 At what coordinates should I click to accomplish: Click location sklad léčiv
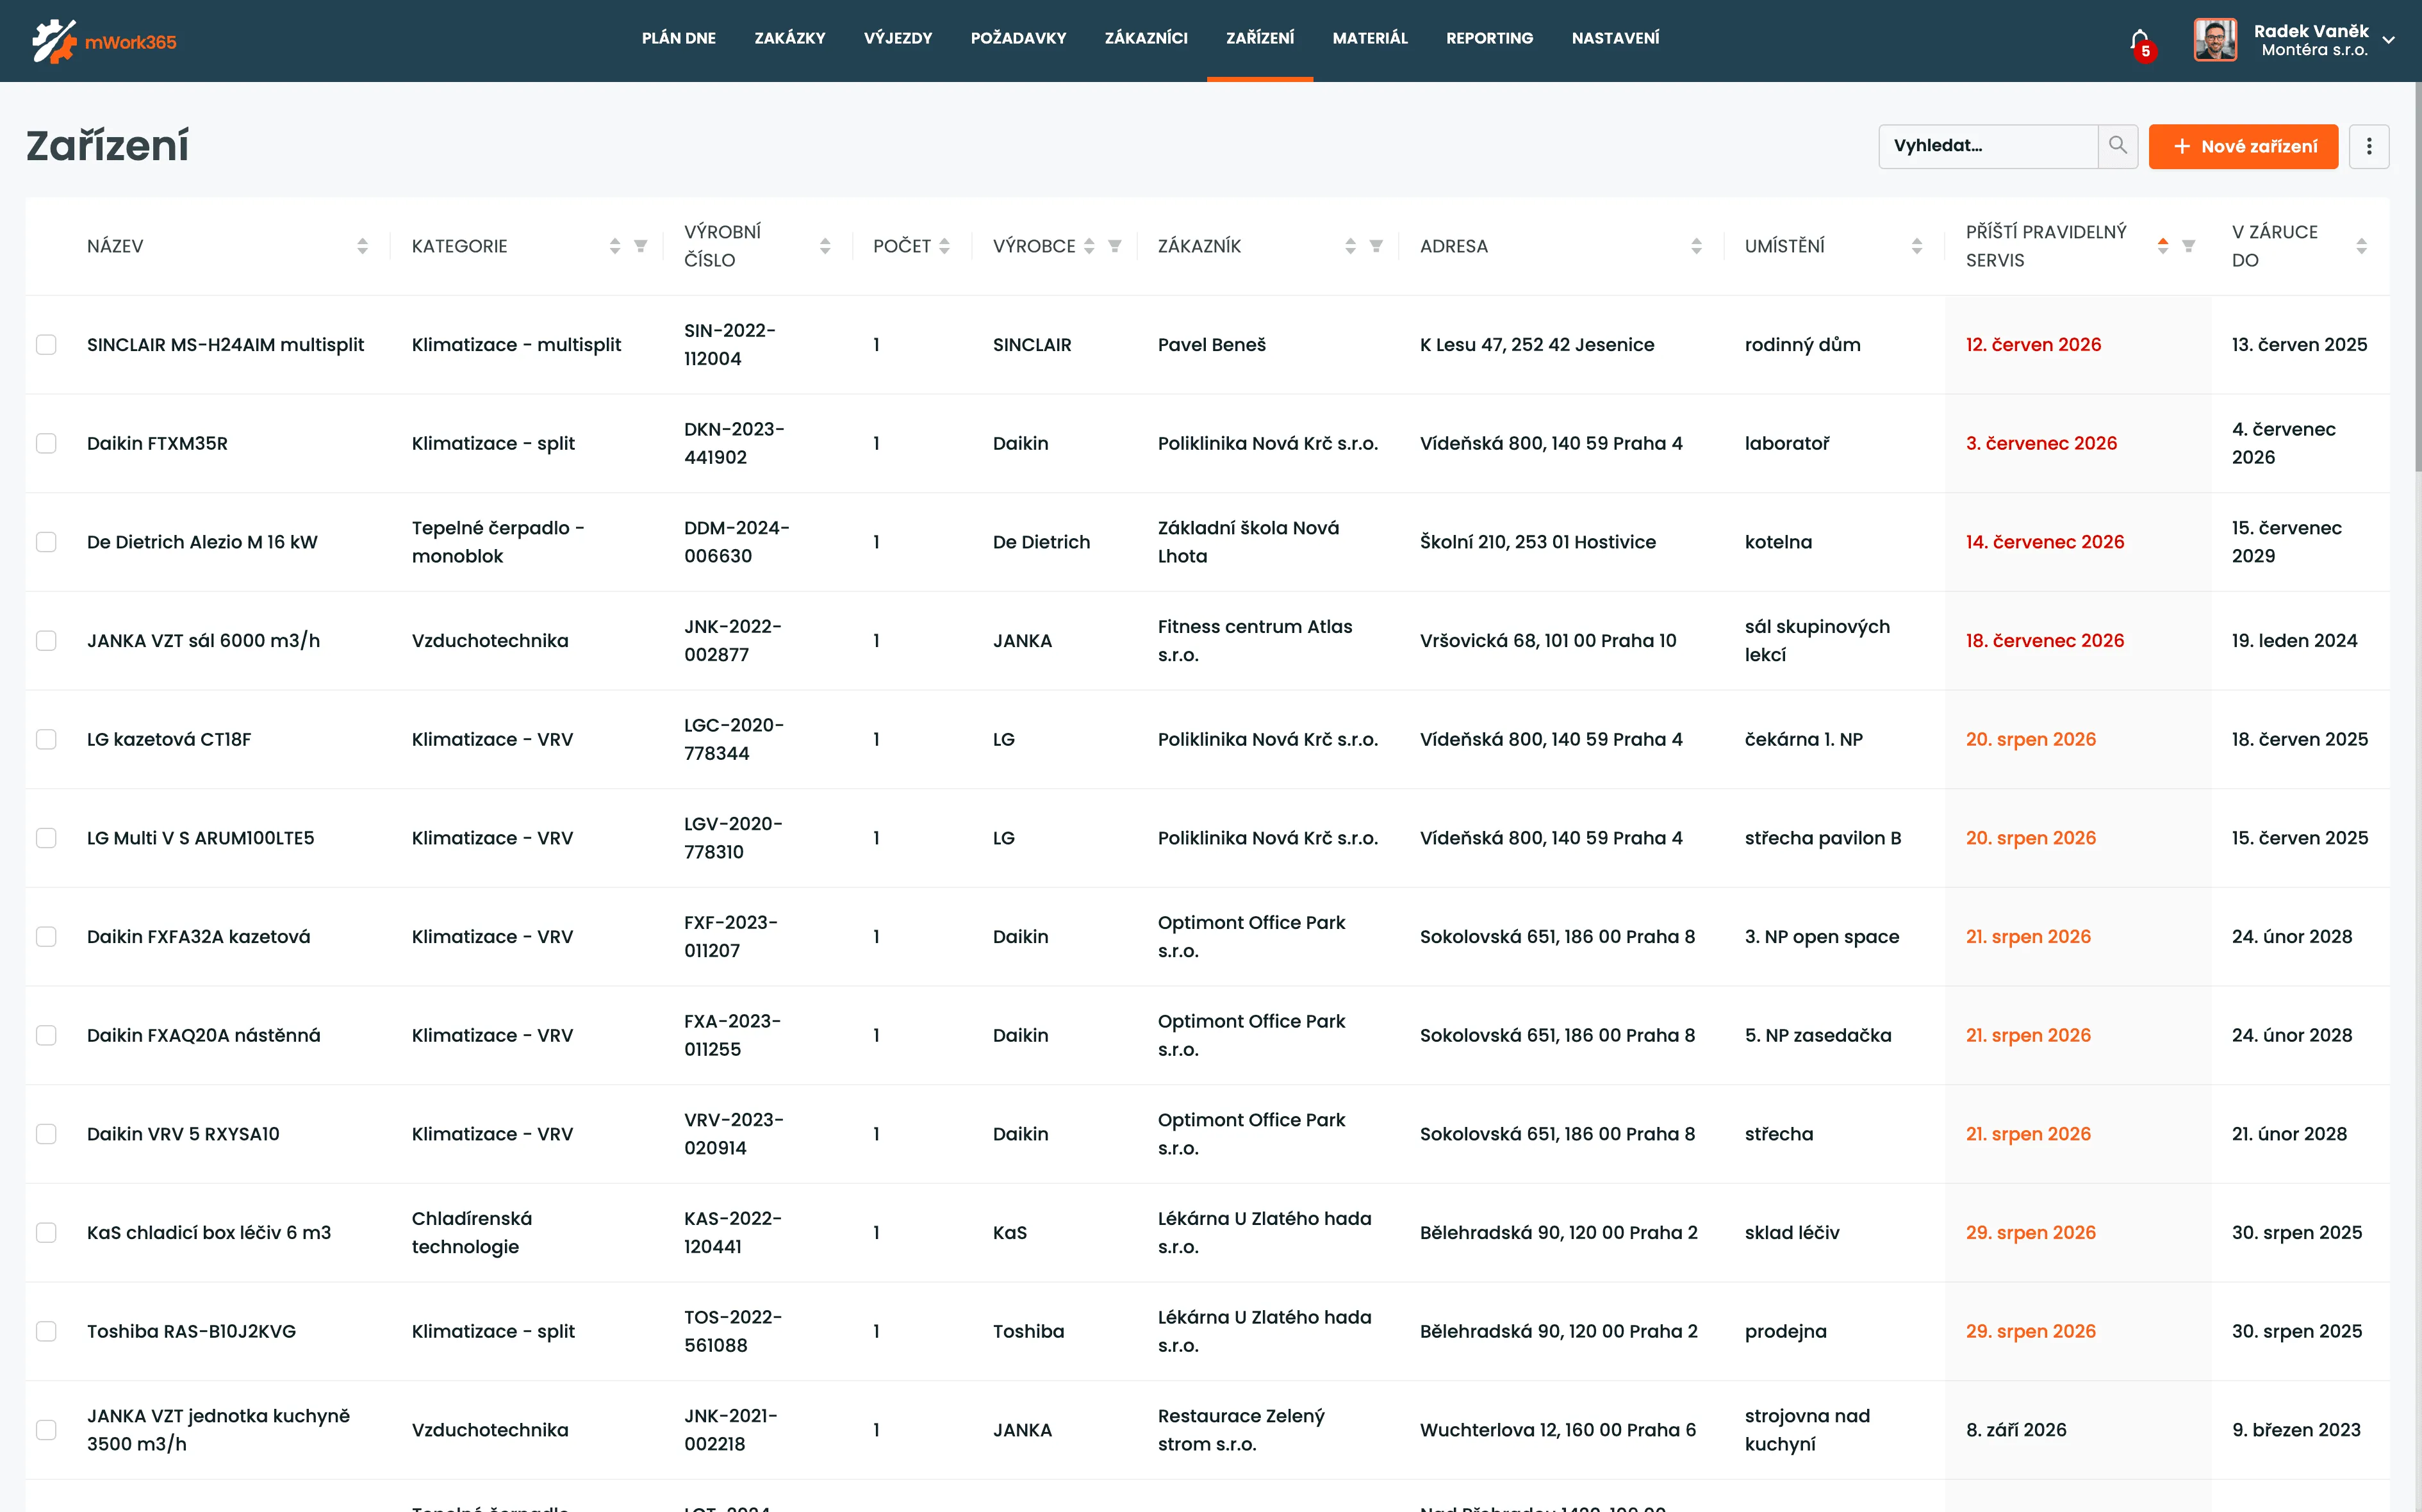tap(1792, 1233)
